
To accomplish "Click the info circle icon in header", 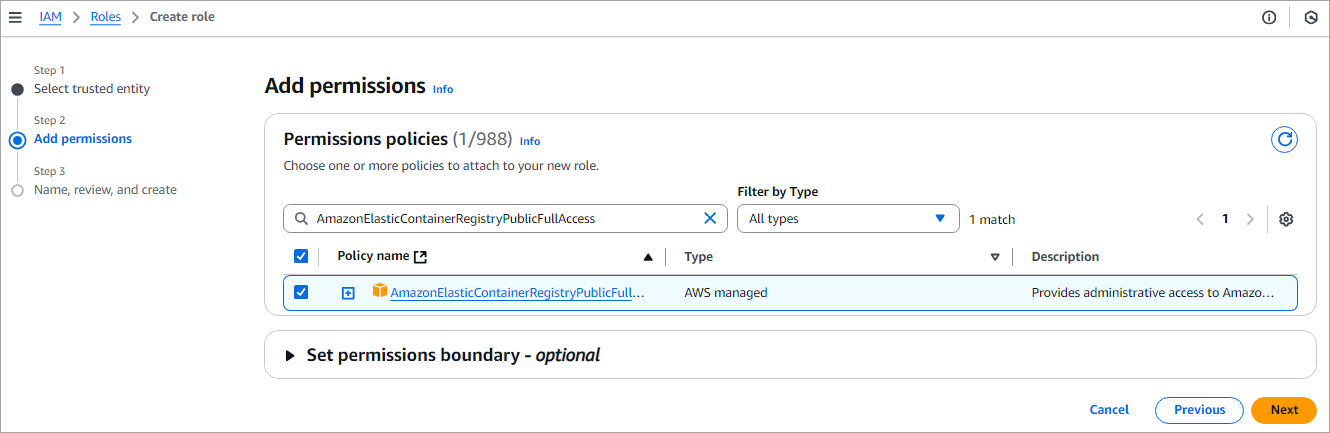I will [1269, 17].
